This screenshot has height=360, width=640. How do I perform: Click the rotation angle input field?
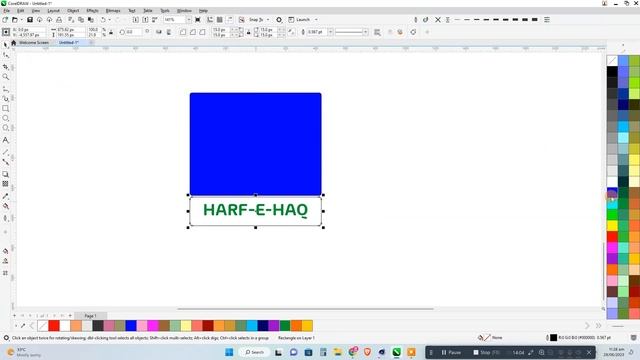pyautogui.click(x=133, y=32)
